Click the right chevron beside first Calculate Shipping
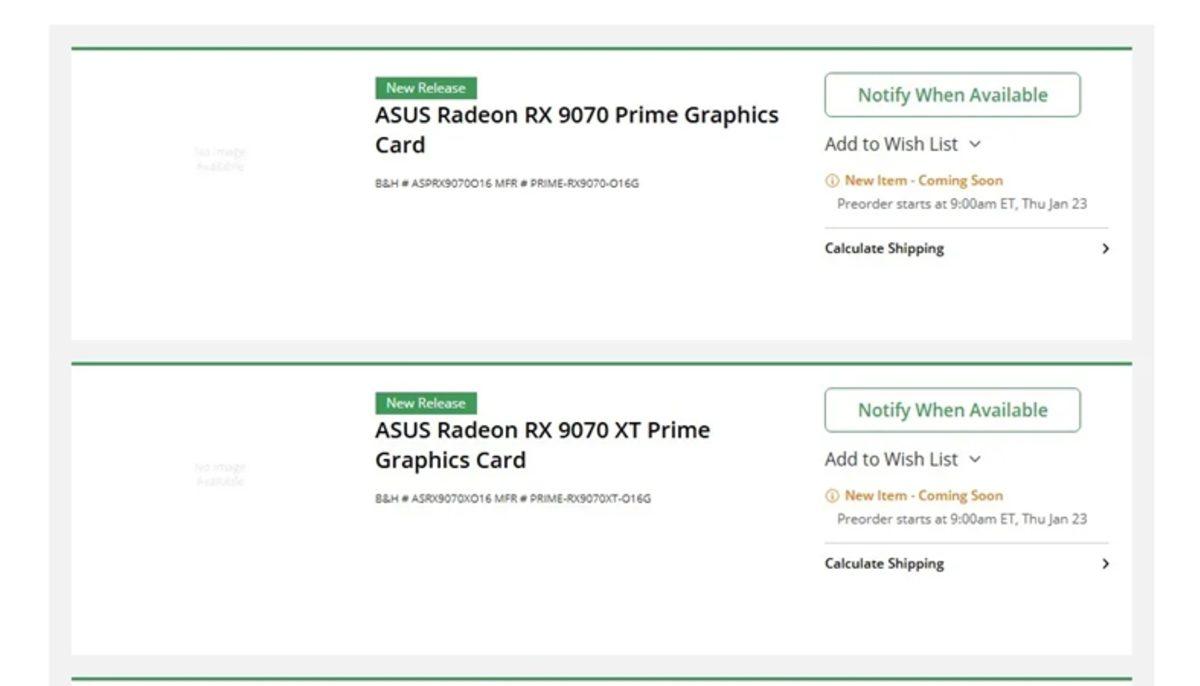 point(1106,248)
